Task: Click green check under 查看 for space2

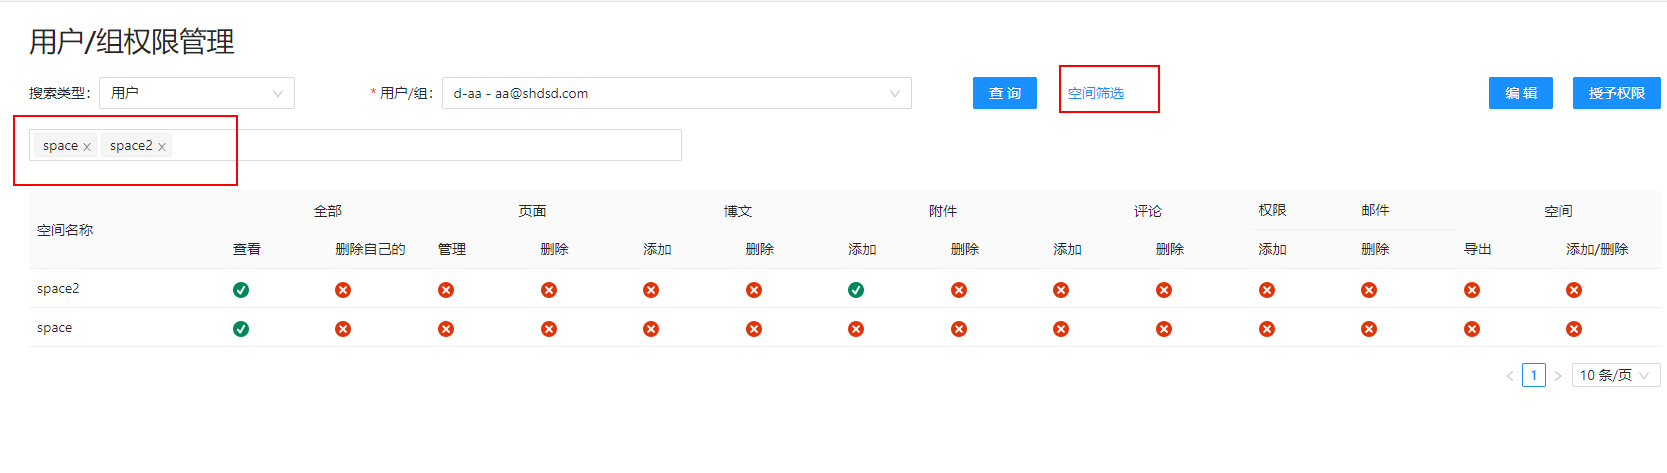Action: tap(241, 290)
